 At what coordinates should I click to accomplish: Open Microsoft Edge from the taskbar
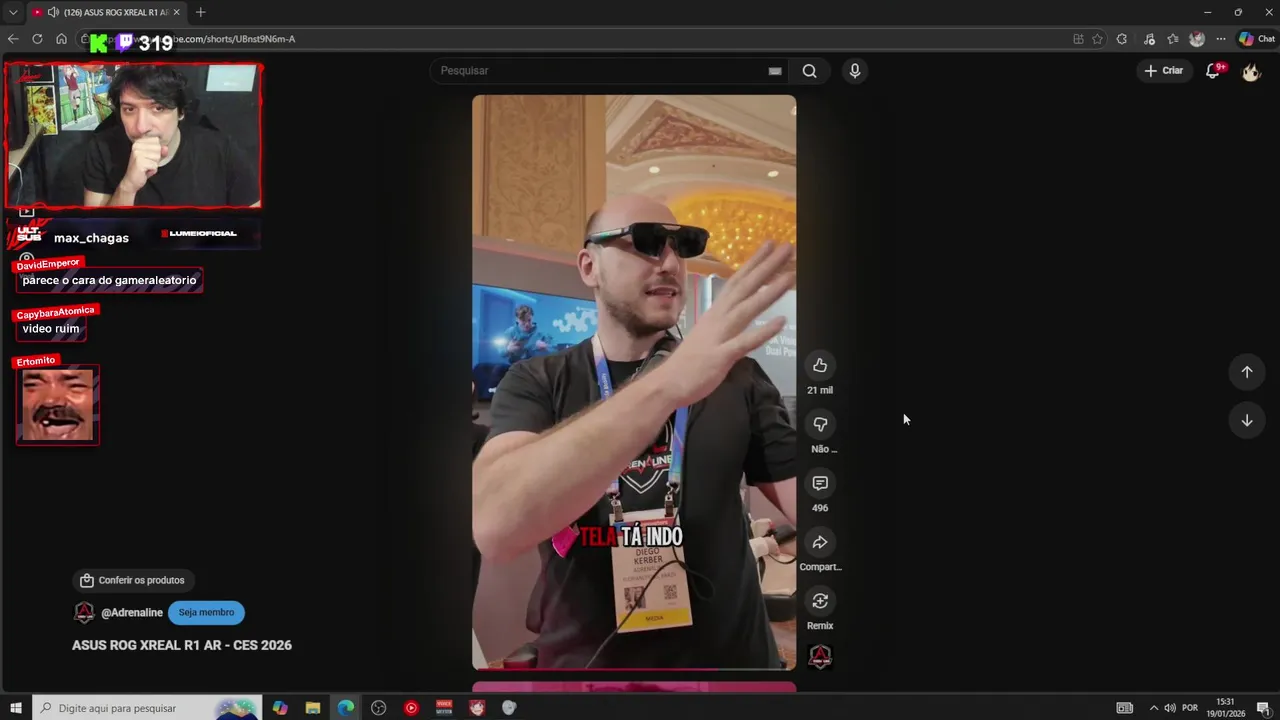pos(346,708)
